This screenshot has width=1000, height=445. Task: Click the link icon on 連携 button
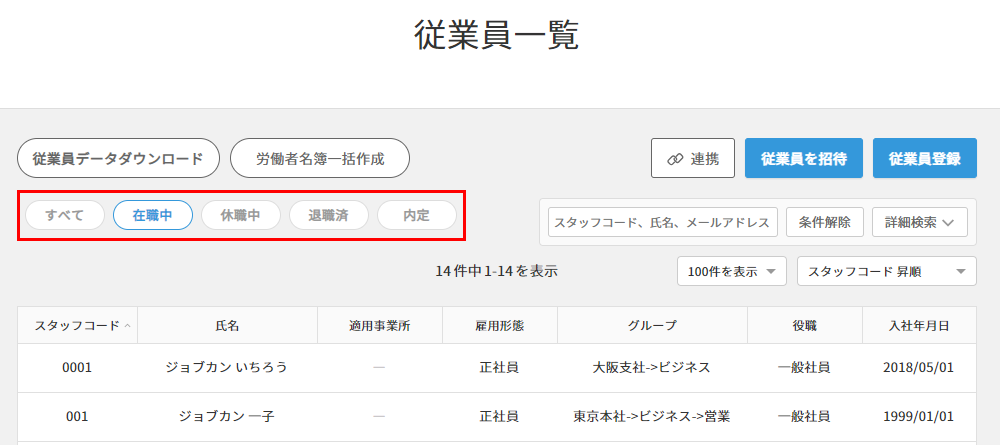[x=674, y=159]
